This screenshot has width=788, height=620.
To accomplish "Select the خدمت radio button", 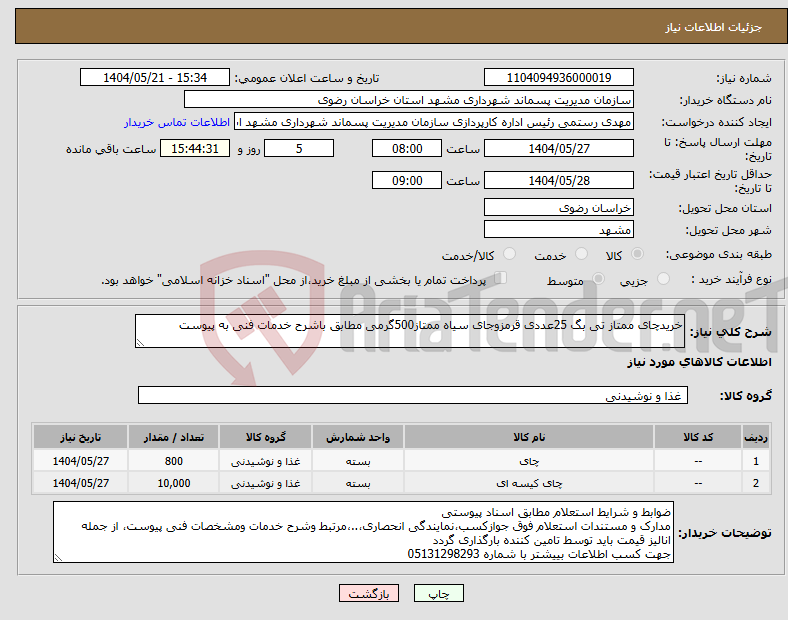I will coord(581,254).
